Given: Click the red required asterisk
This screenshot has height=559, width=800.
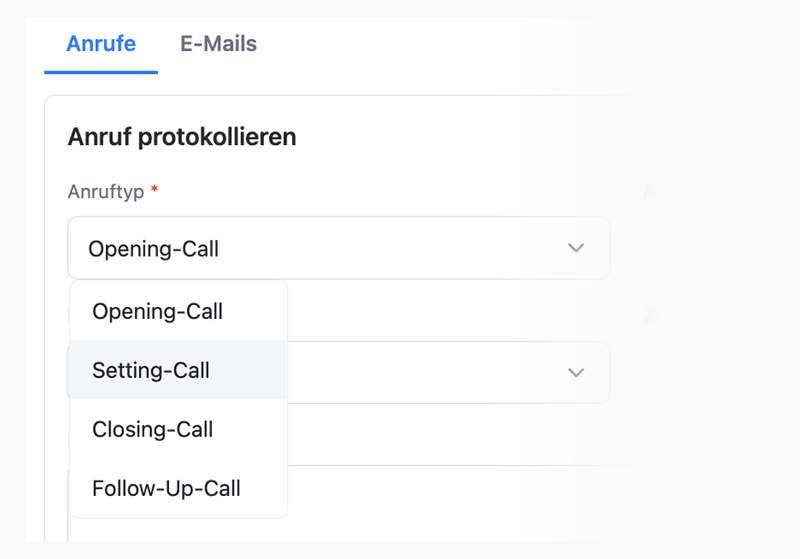Looking at the screenshot, I should (x=155, y=190).
